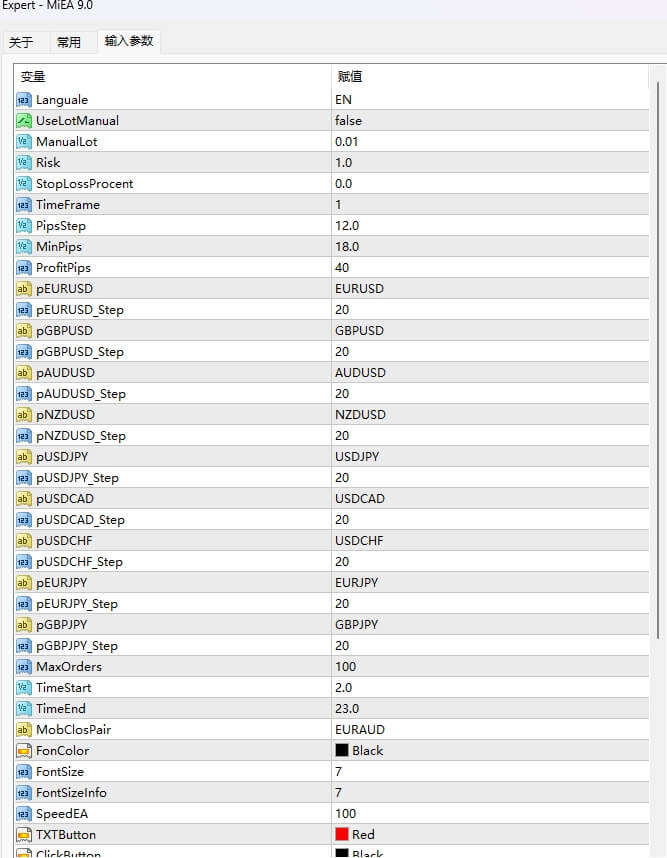Select the pUSDJPY_Step variable name
This screenshot has width=667, height=858.
click(x=77, y=478)
